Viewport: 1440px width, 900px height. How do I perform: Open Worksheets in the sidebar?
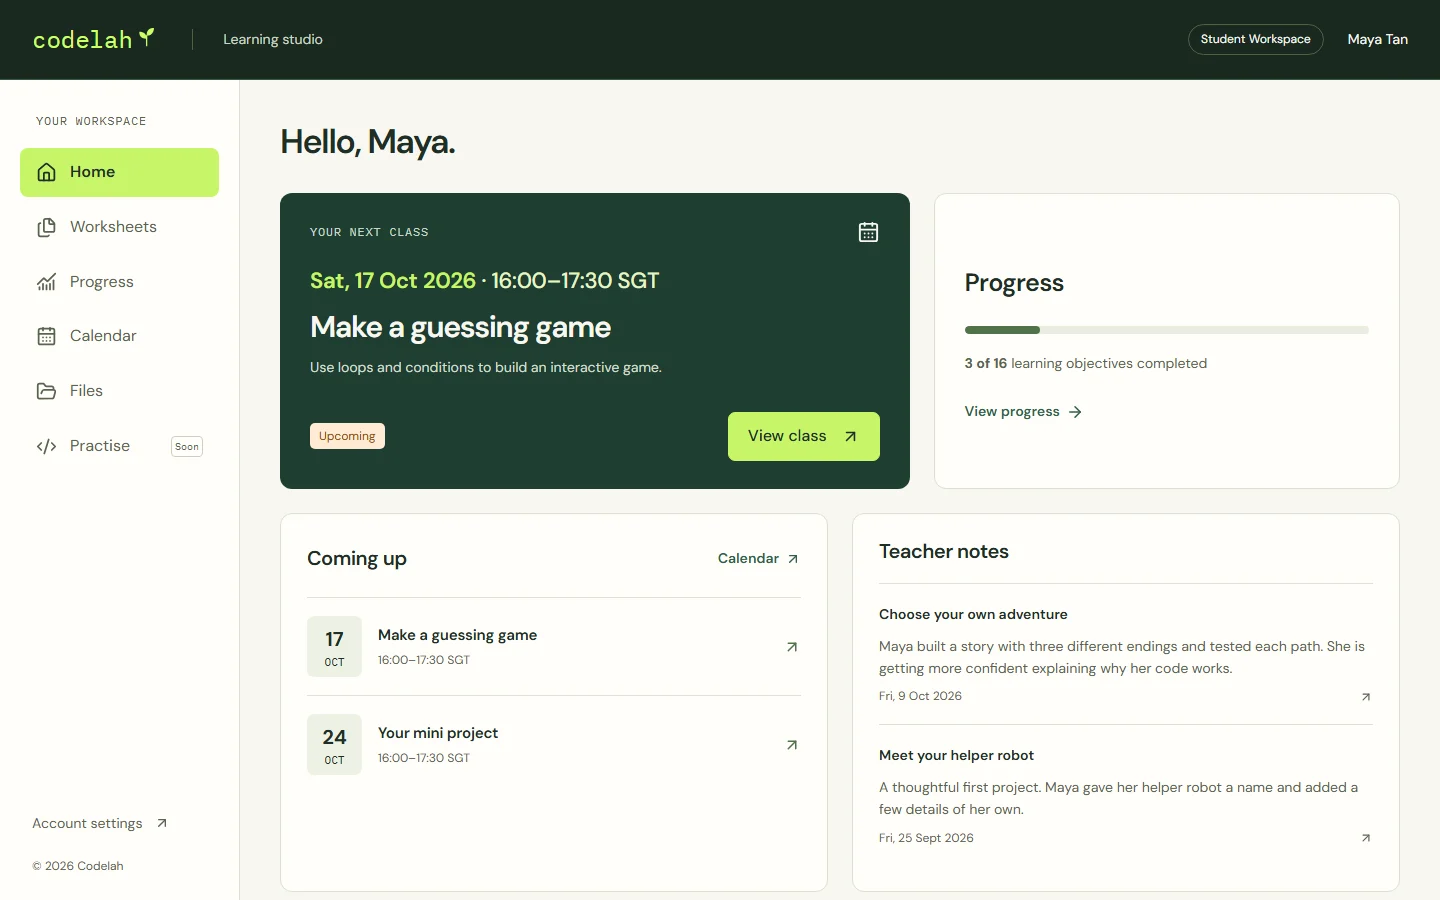click(x=119, y=227)
